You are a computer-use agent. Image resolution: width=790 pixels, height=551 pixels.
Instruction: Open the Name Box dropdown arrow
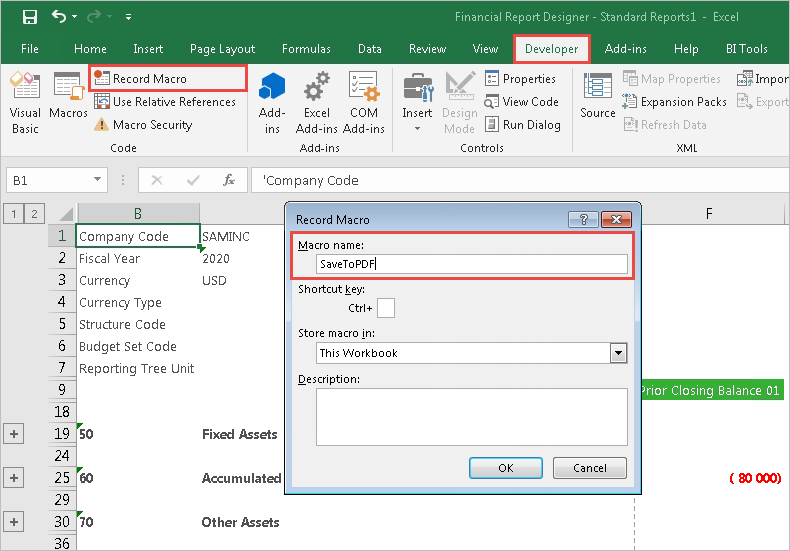[x=97, y=180]
